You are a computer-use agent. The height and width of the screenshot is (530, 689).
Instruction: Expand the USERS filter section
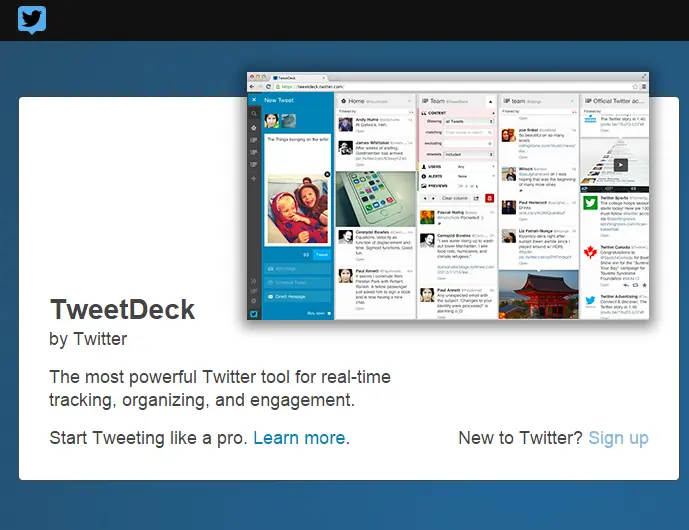[x=457, y=167]
